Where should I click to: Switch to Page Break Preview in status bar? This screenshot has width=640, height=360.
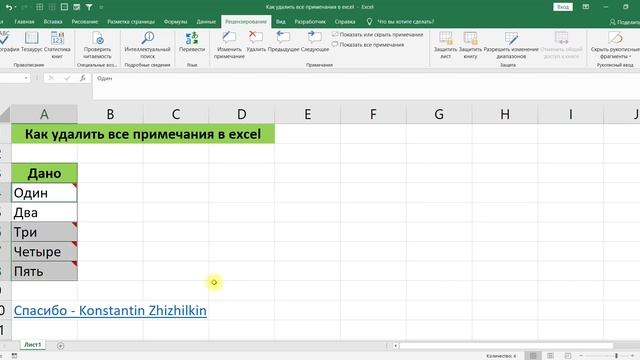(568, 356)
